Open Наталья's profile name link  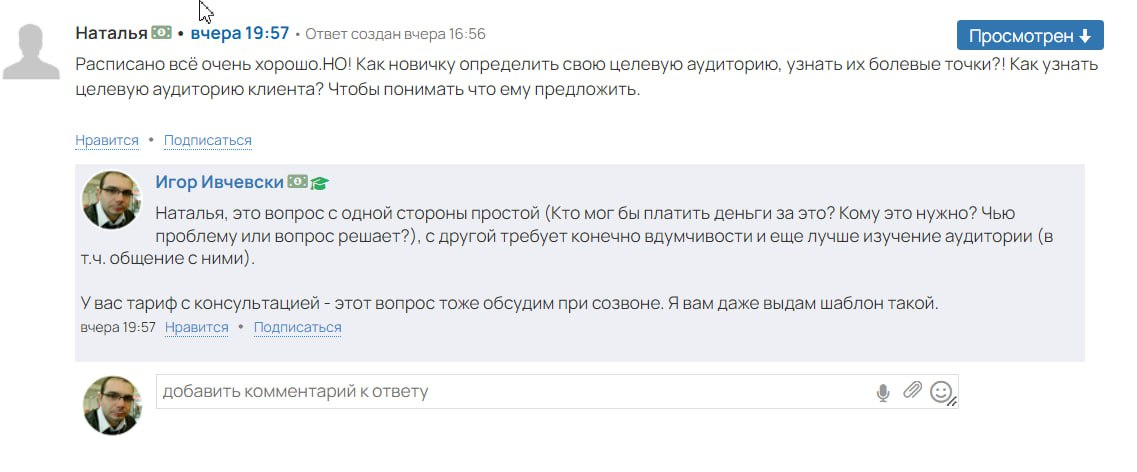coord(111,33)
